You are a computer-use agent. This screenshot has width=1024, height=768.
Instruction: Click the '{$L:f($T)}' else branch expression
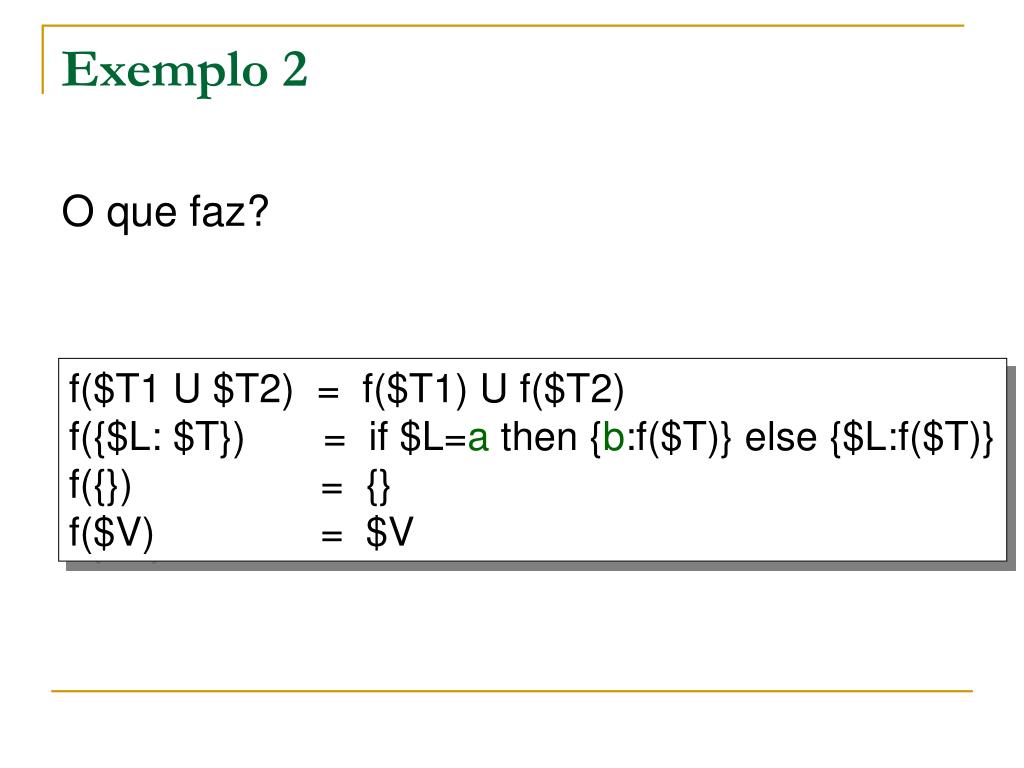pos(912,438)
